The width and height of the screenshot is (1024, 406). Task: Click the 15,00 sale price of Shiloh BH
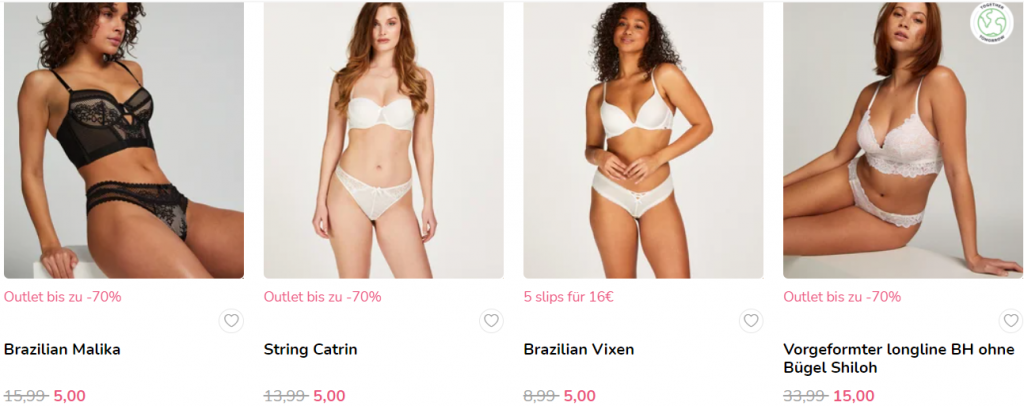(x=854, y=396)
